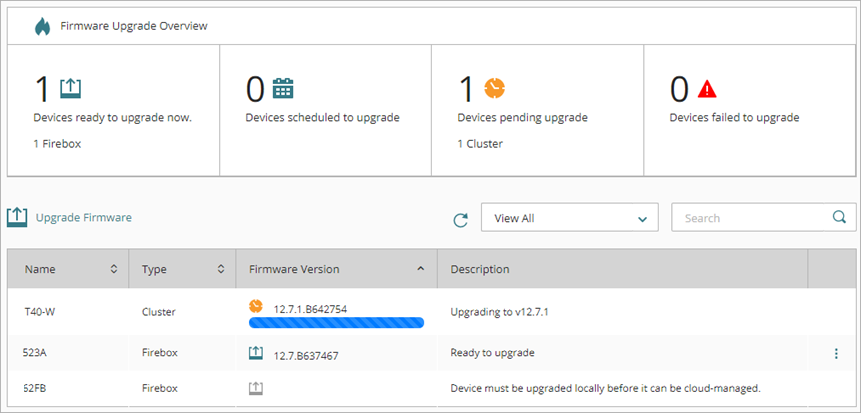Click the calendar icon in scheduled upgrade tile

tap(283, 88)
